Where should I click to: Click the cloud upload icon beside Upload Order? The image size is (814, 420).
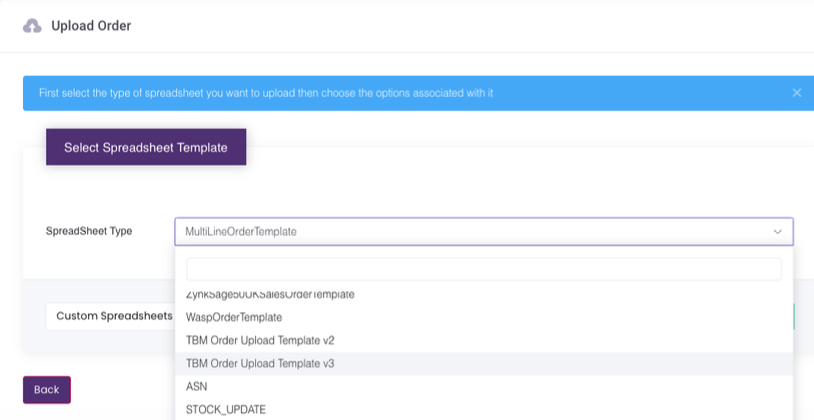pyautogui.click(x=32, y=26)
